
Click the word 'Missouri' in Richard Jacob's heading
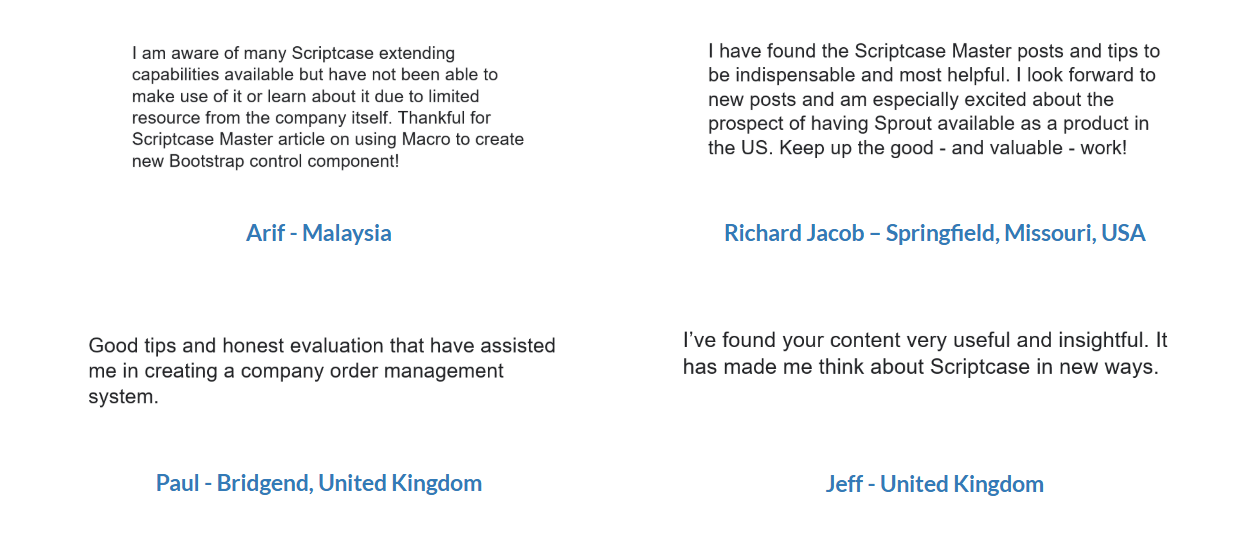coord(1050,233)
